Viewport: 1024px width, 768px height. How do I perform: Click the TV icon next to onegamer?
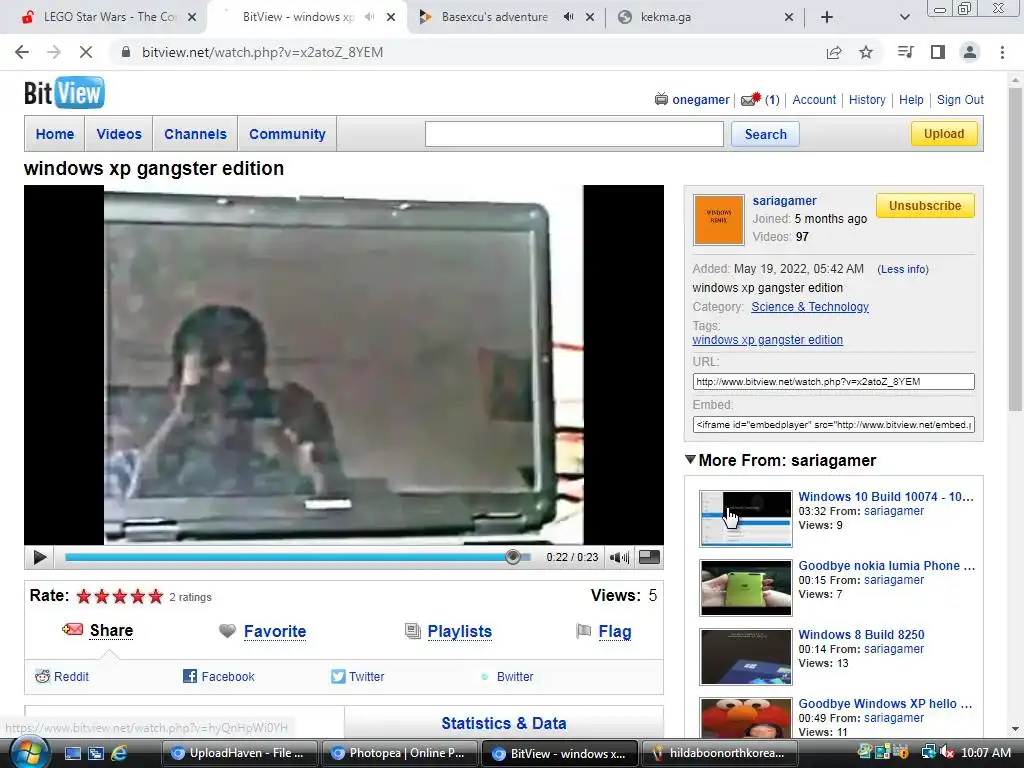tap(661, 99)
